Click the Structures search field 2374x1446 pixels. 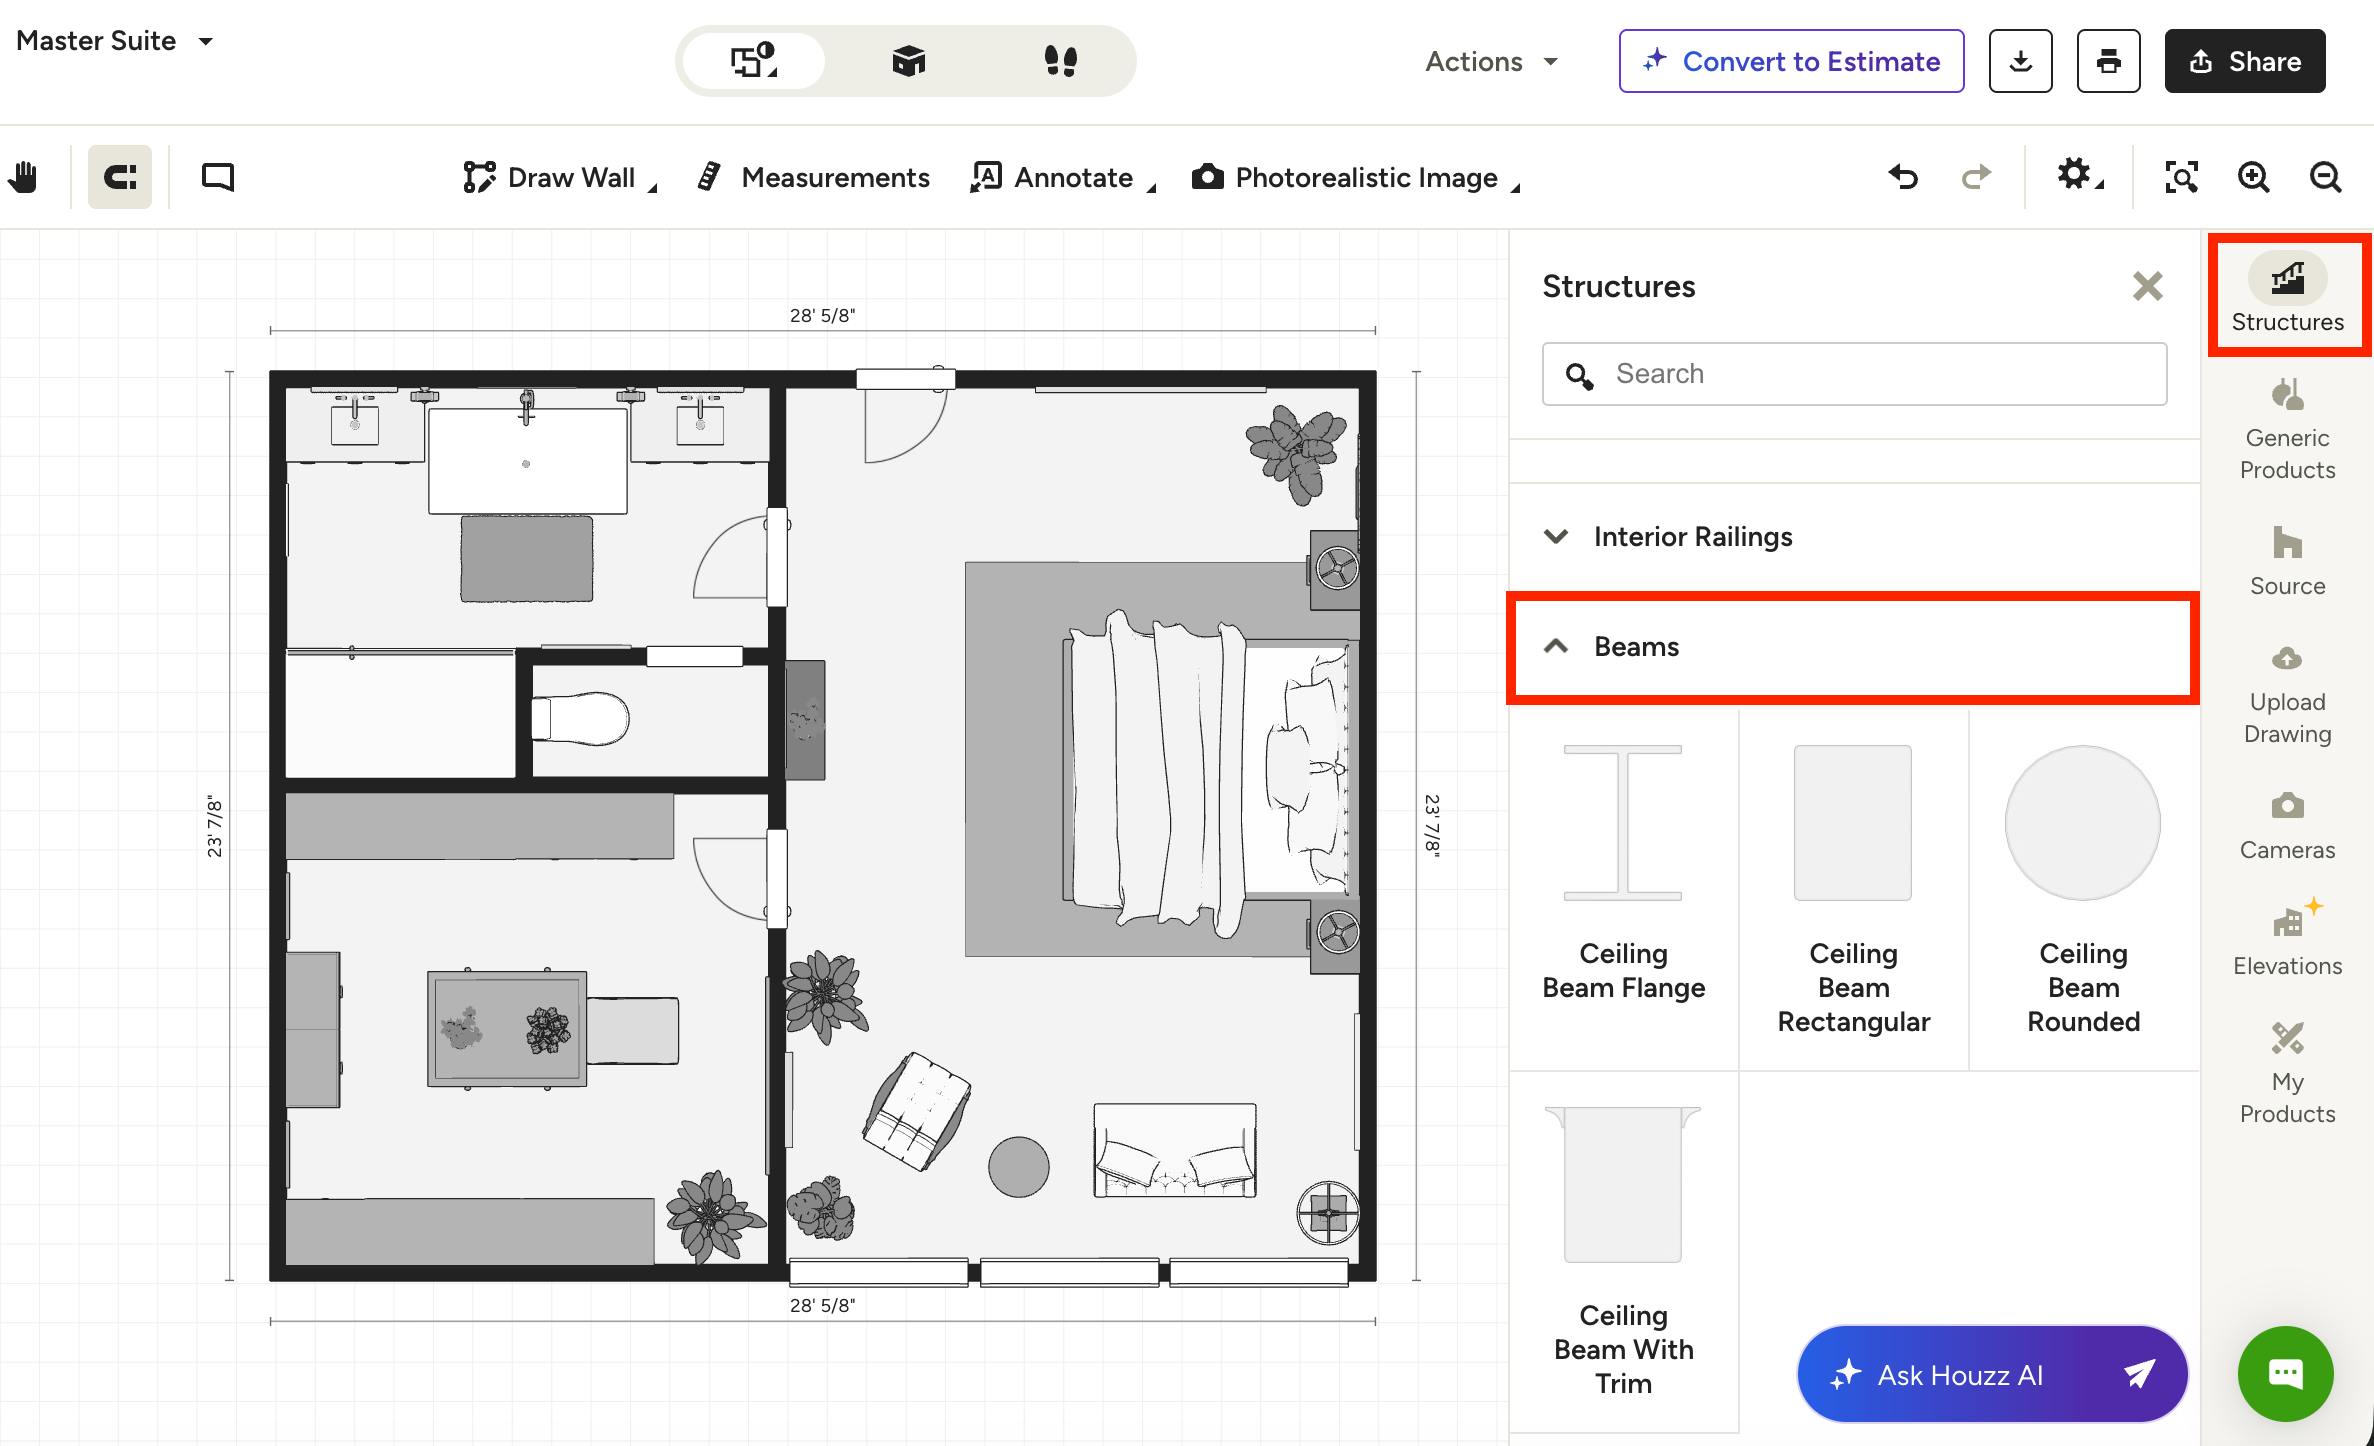click(x=1854, y=374)
